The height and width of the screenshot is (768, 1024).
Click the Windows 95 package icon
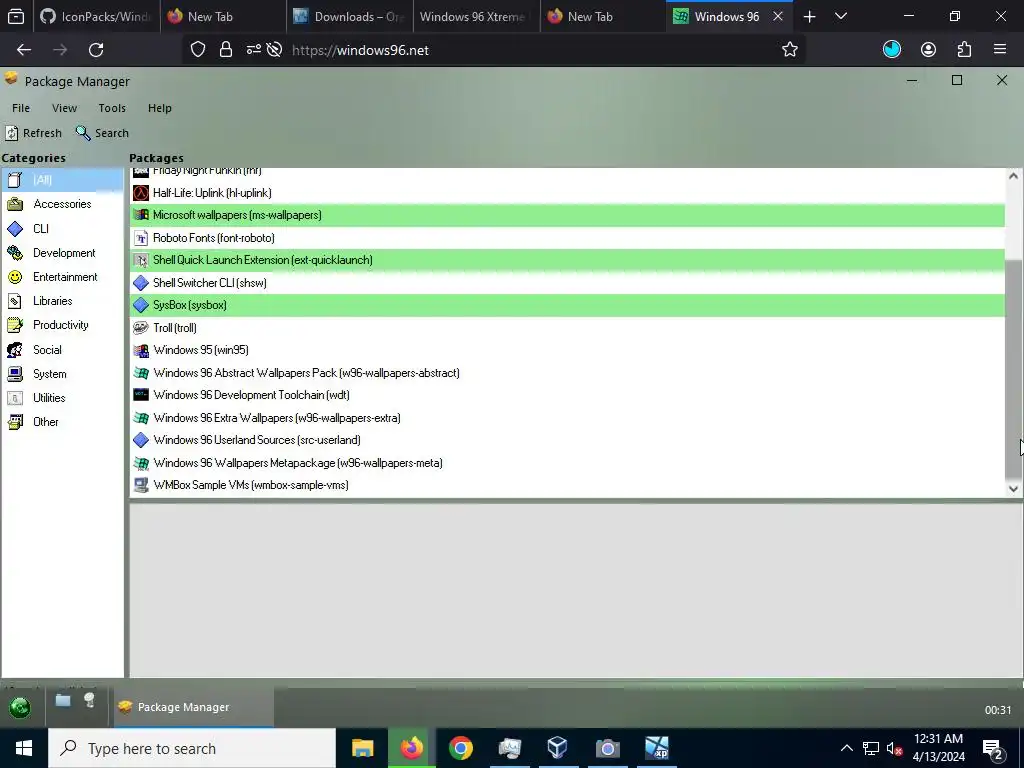click(x=141, y=351)
